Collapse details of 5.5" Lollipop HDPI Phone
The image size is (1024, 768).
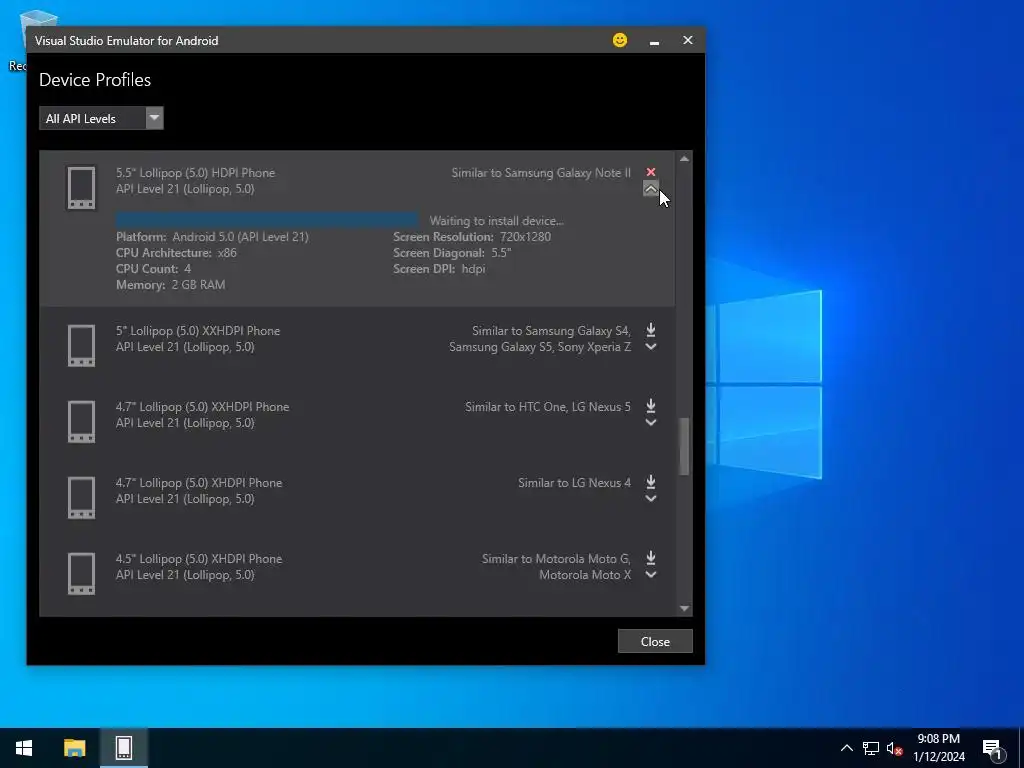coord(650,189)
